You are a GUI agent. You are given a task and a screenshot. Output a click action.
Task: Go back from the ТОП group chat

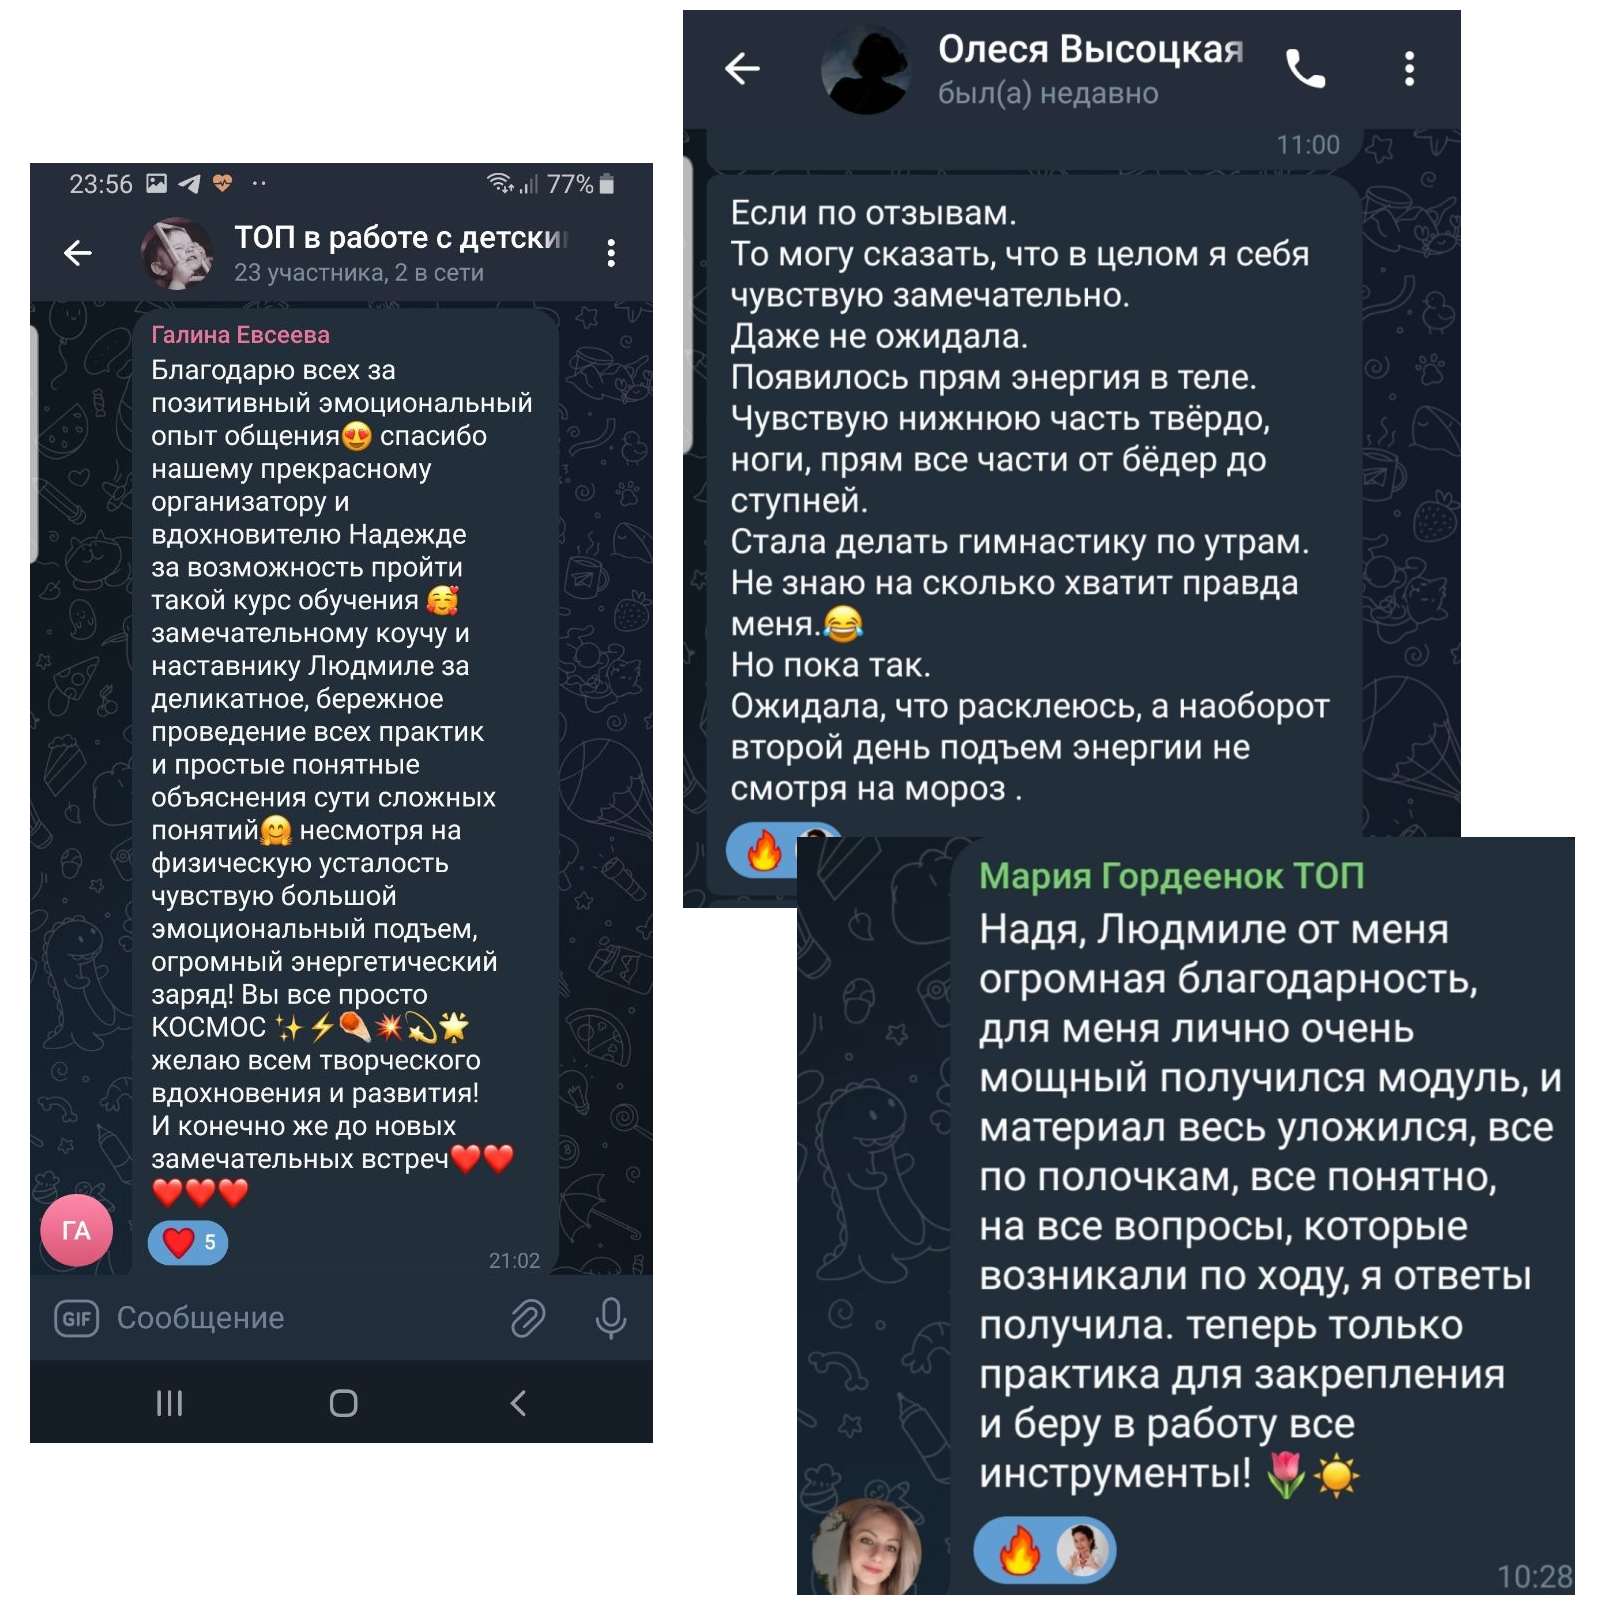[78, 253]
